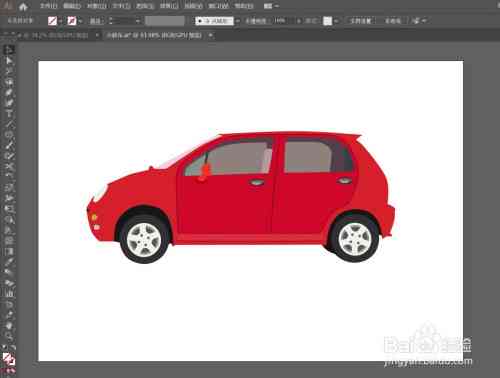This screenshot has height=378, width=500.
Task: Open the 文件 menu
Action: pos(48,6)
